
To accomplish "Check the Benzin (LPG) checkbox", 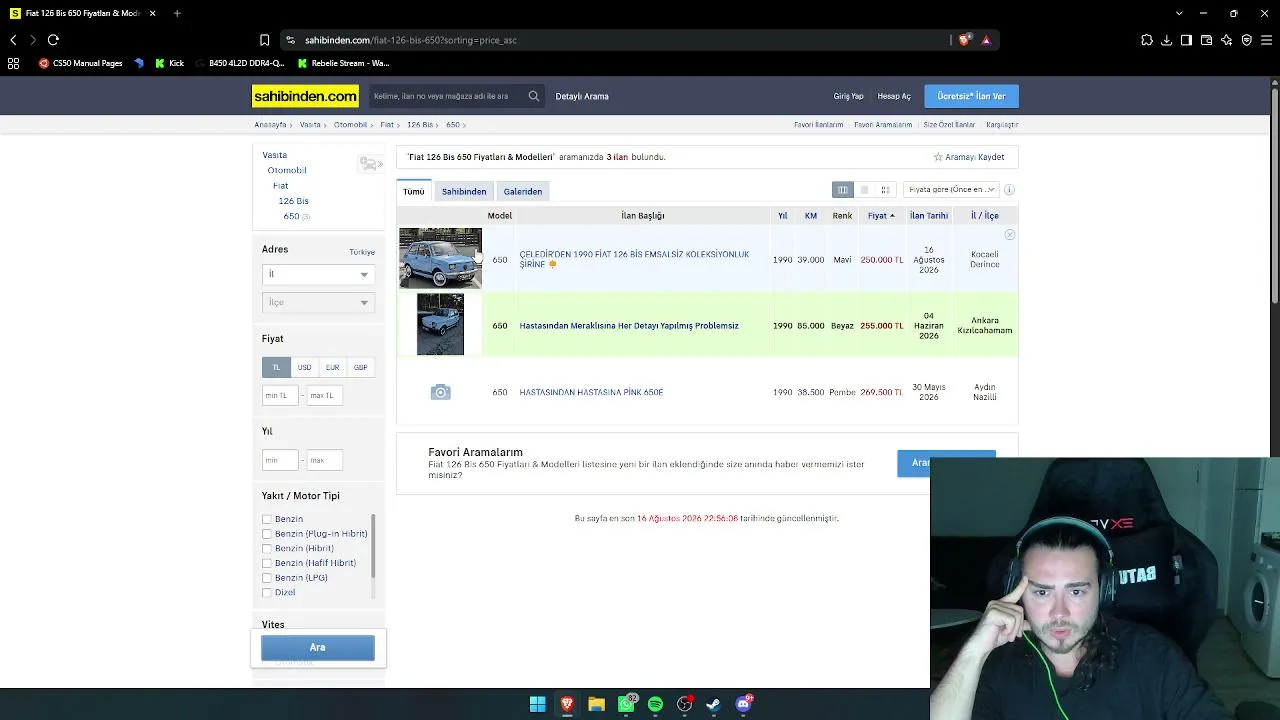I will pos(267,578).
